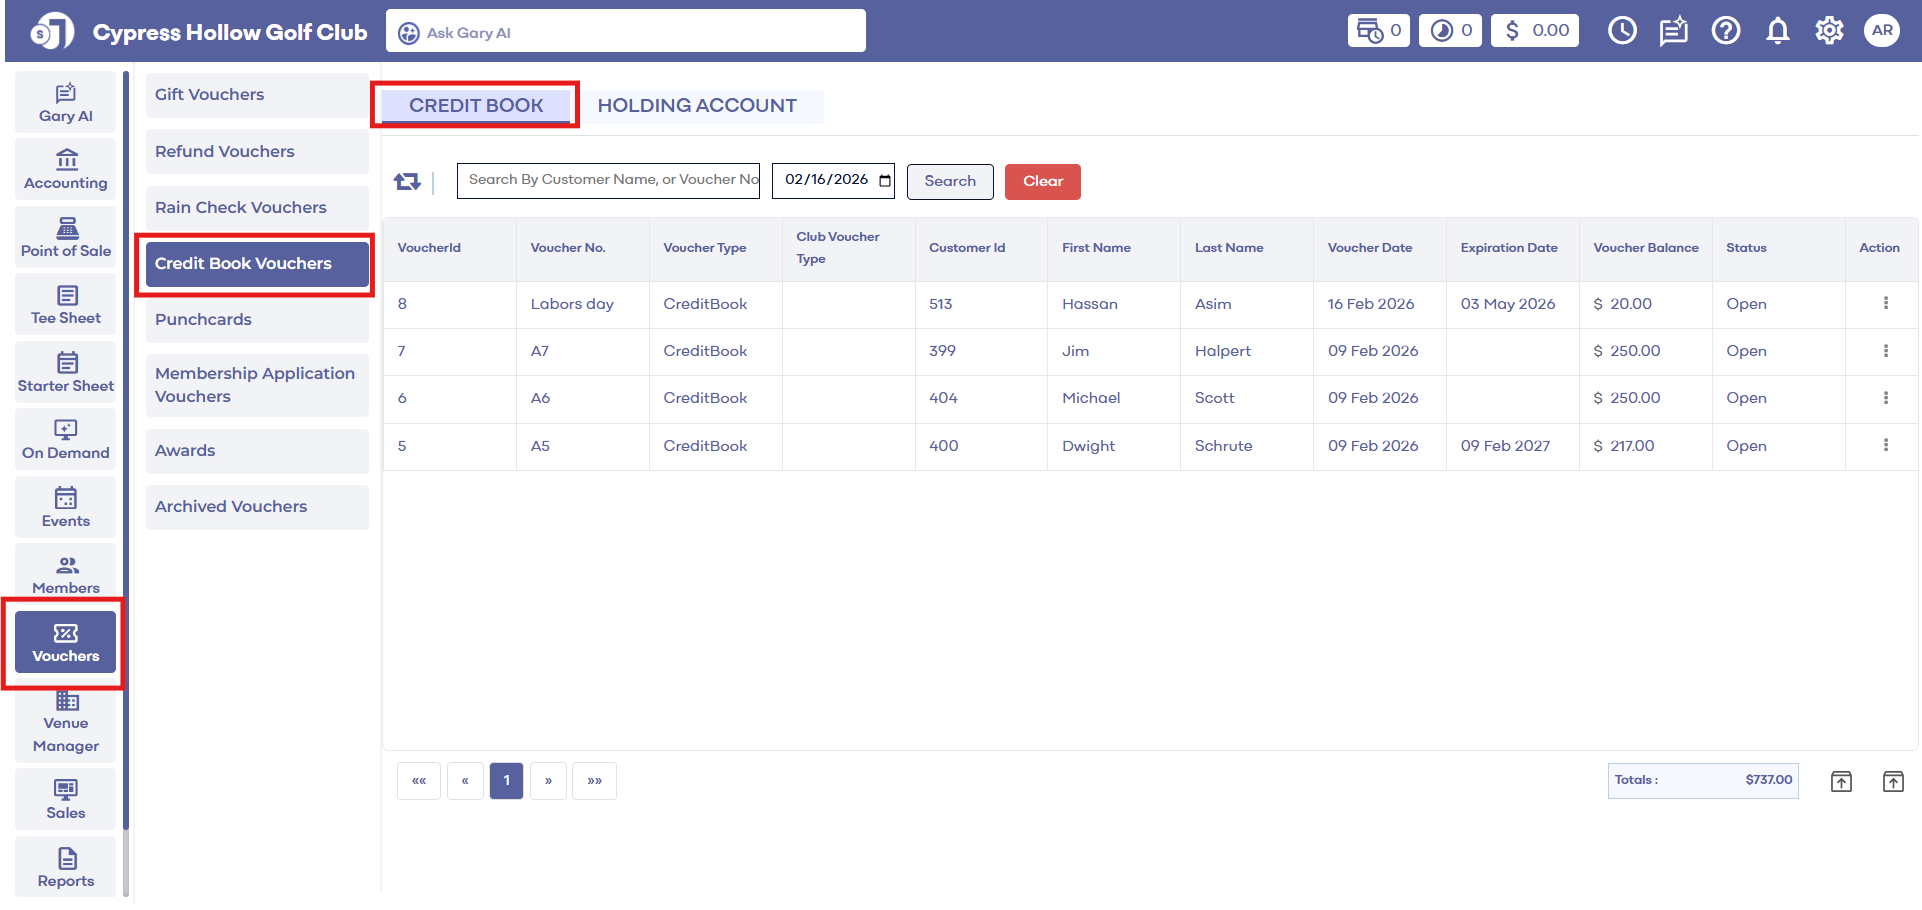Open the settings gear in header
1922x910 pixels.
point(1829,31)
